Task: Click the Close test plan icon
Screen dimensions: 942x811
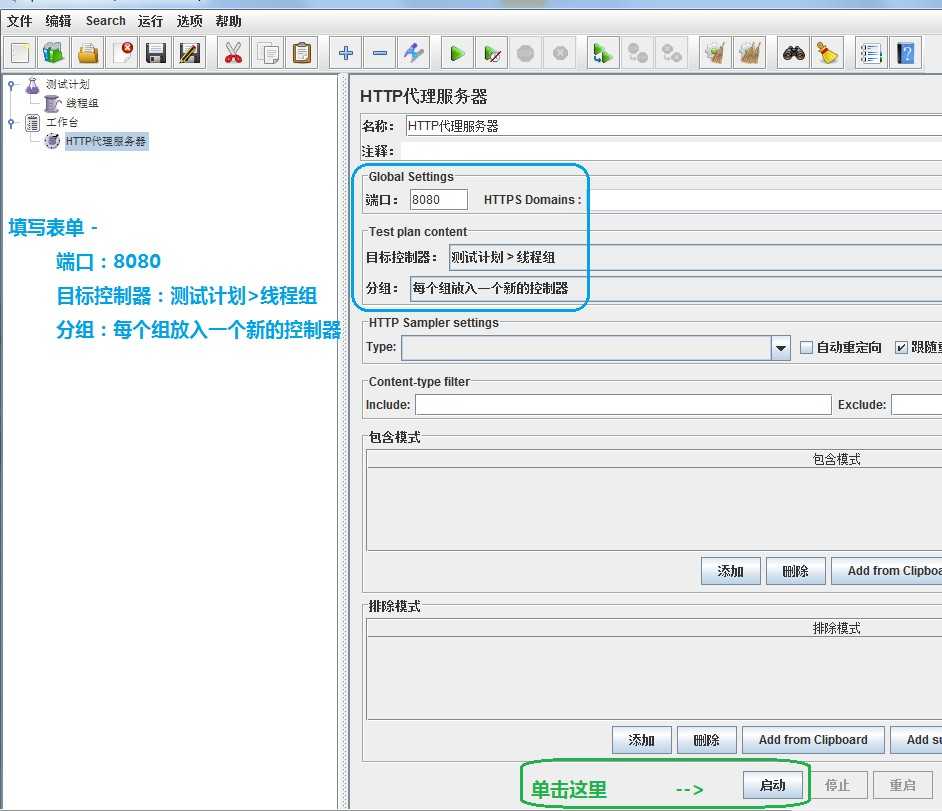Action: click(122, 53)
